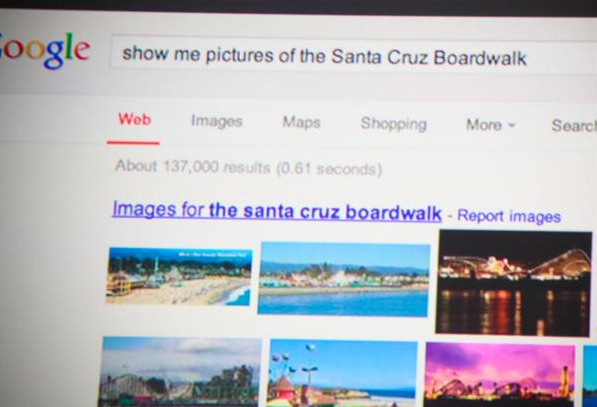Open the thumbnail with lamp post and red roof
Viewport: 597px width, 407px height.
(x=342, y=373)
